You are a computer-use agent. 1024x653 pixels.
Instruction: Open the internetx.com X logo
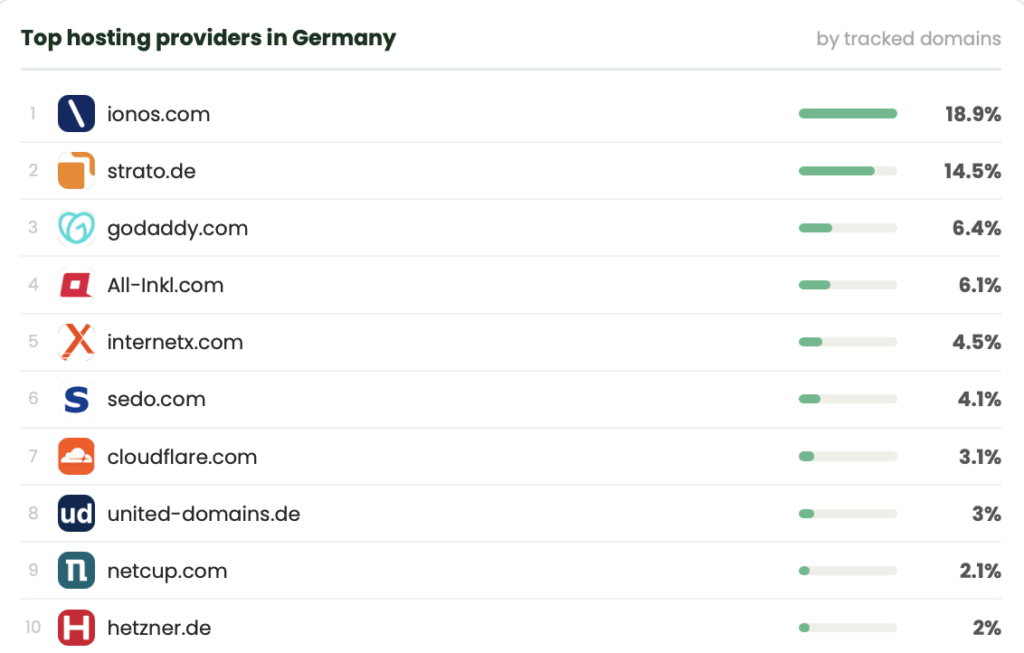coord(76,342)
